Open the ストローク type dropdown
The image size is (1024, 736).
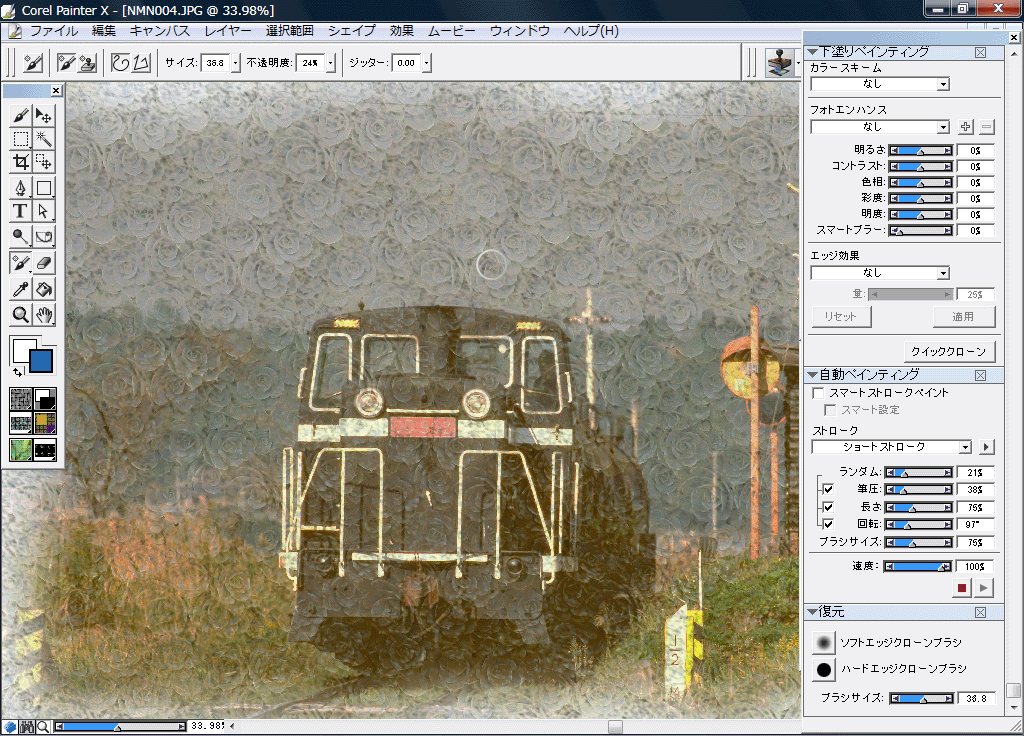891,447
